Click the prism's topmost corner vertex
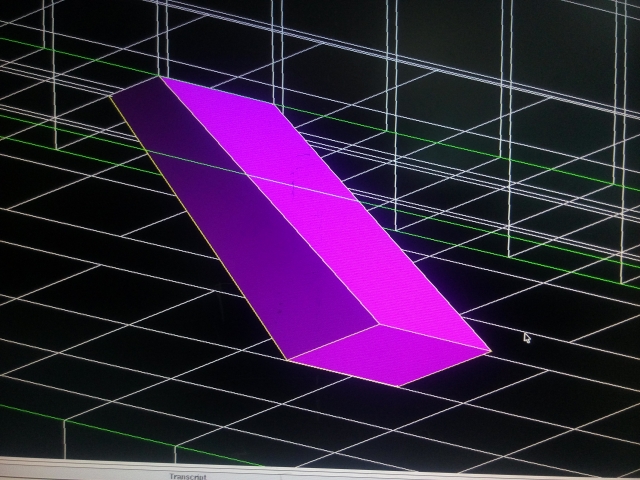Viewport: 640px width, 480px height. (160, 76)
